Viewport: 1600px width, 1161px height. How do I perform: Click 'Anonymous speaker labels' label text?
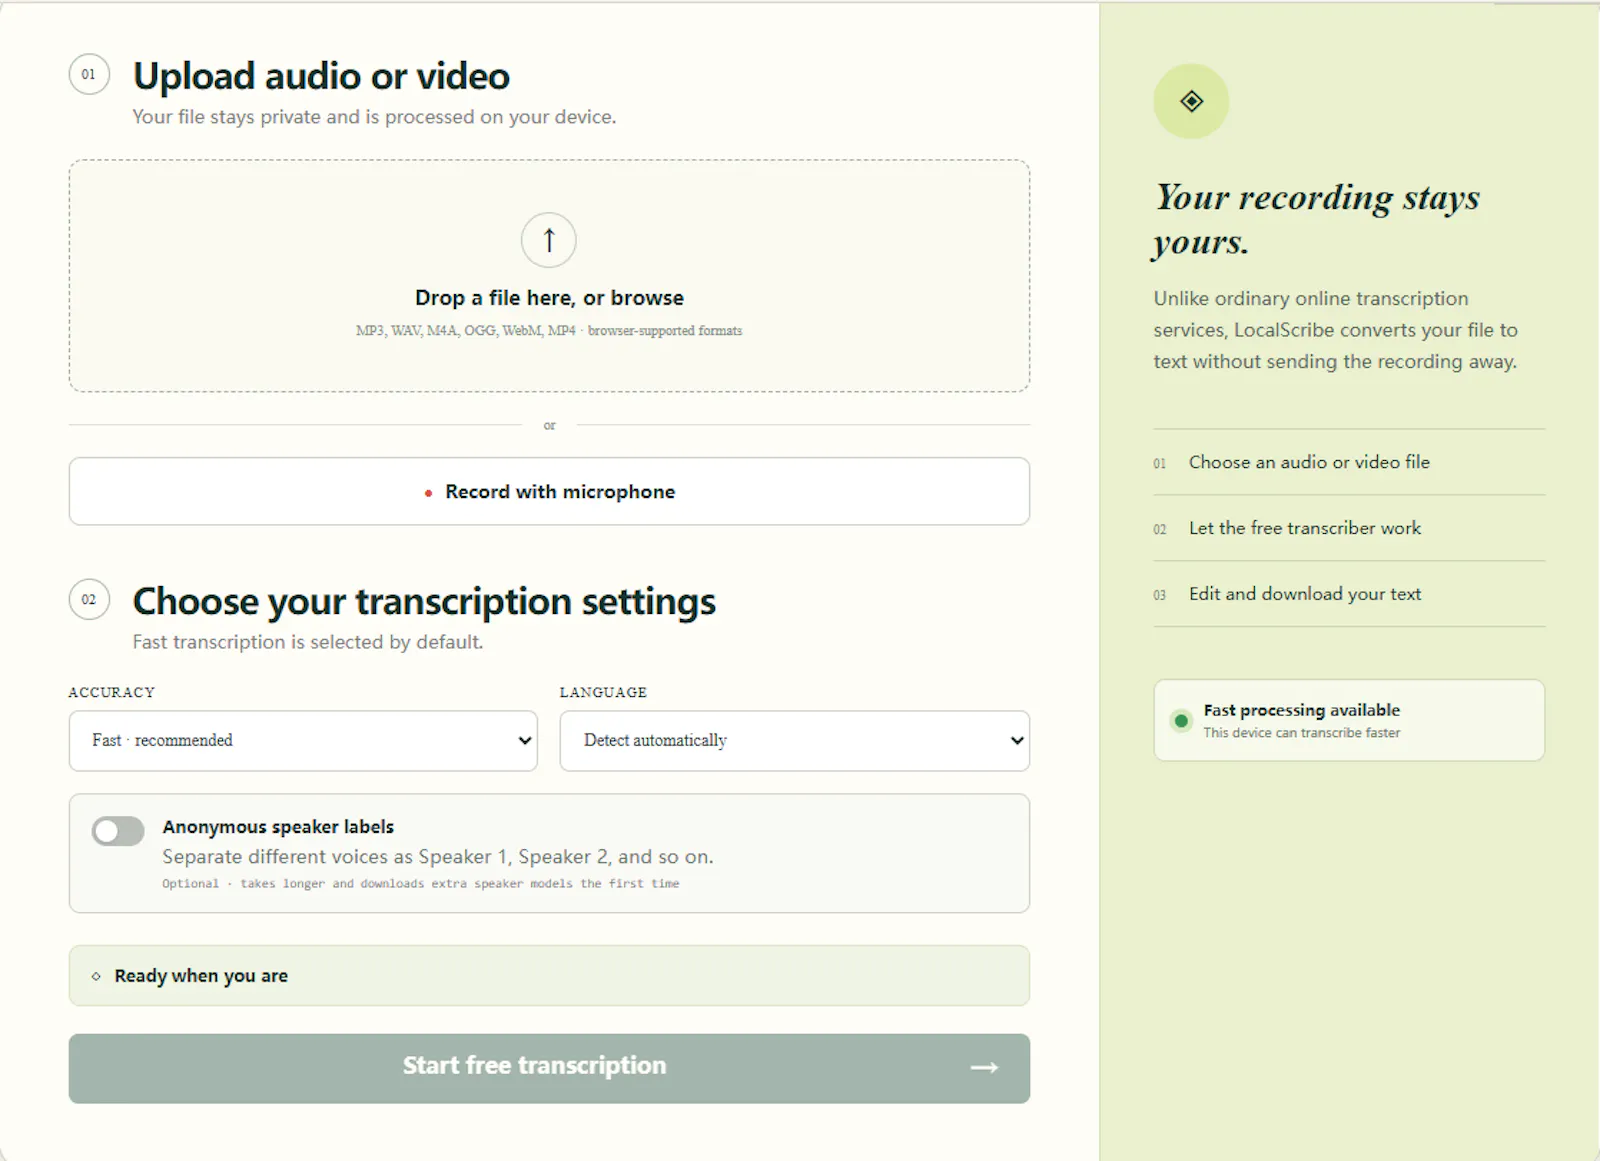[278, 827]
